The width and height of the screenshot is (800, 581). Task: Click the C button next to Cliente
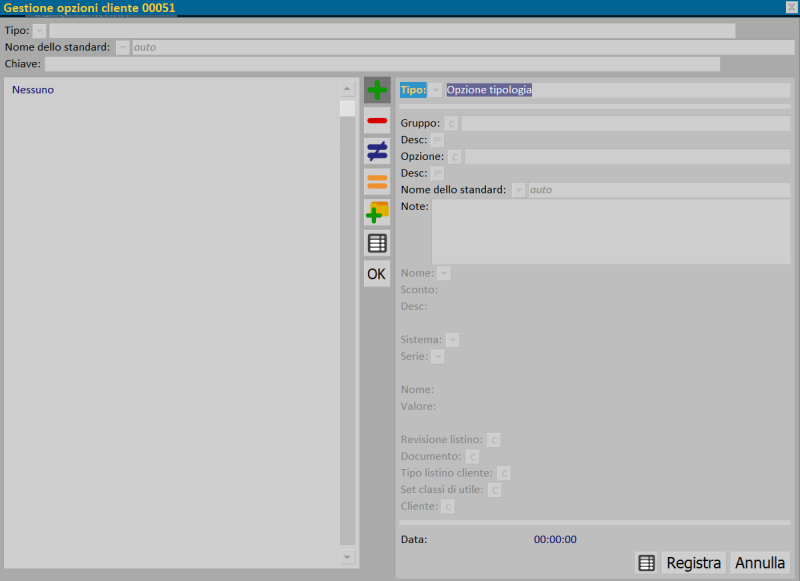tap(447, 507)
